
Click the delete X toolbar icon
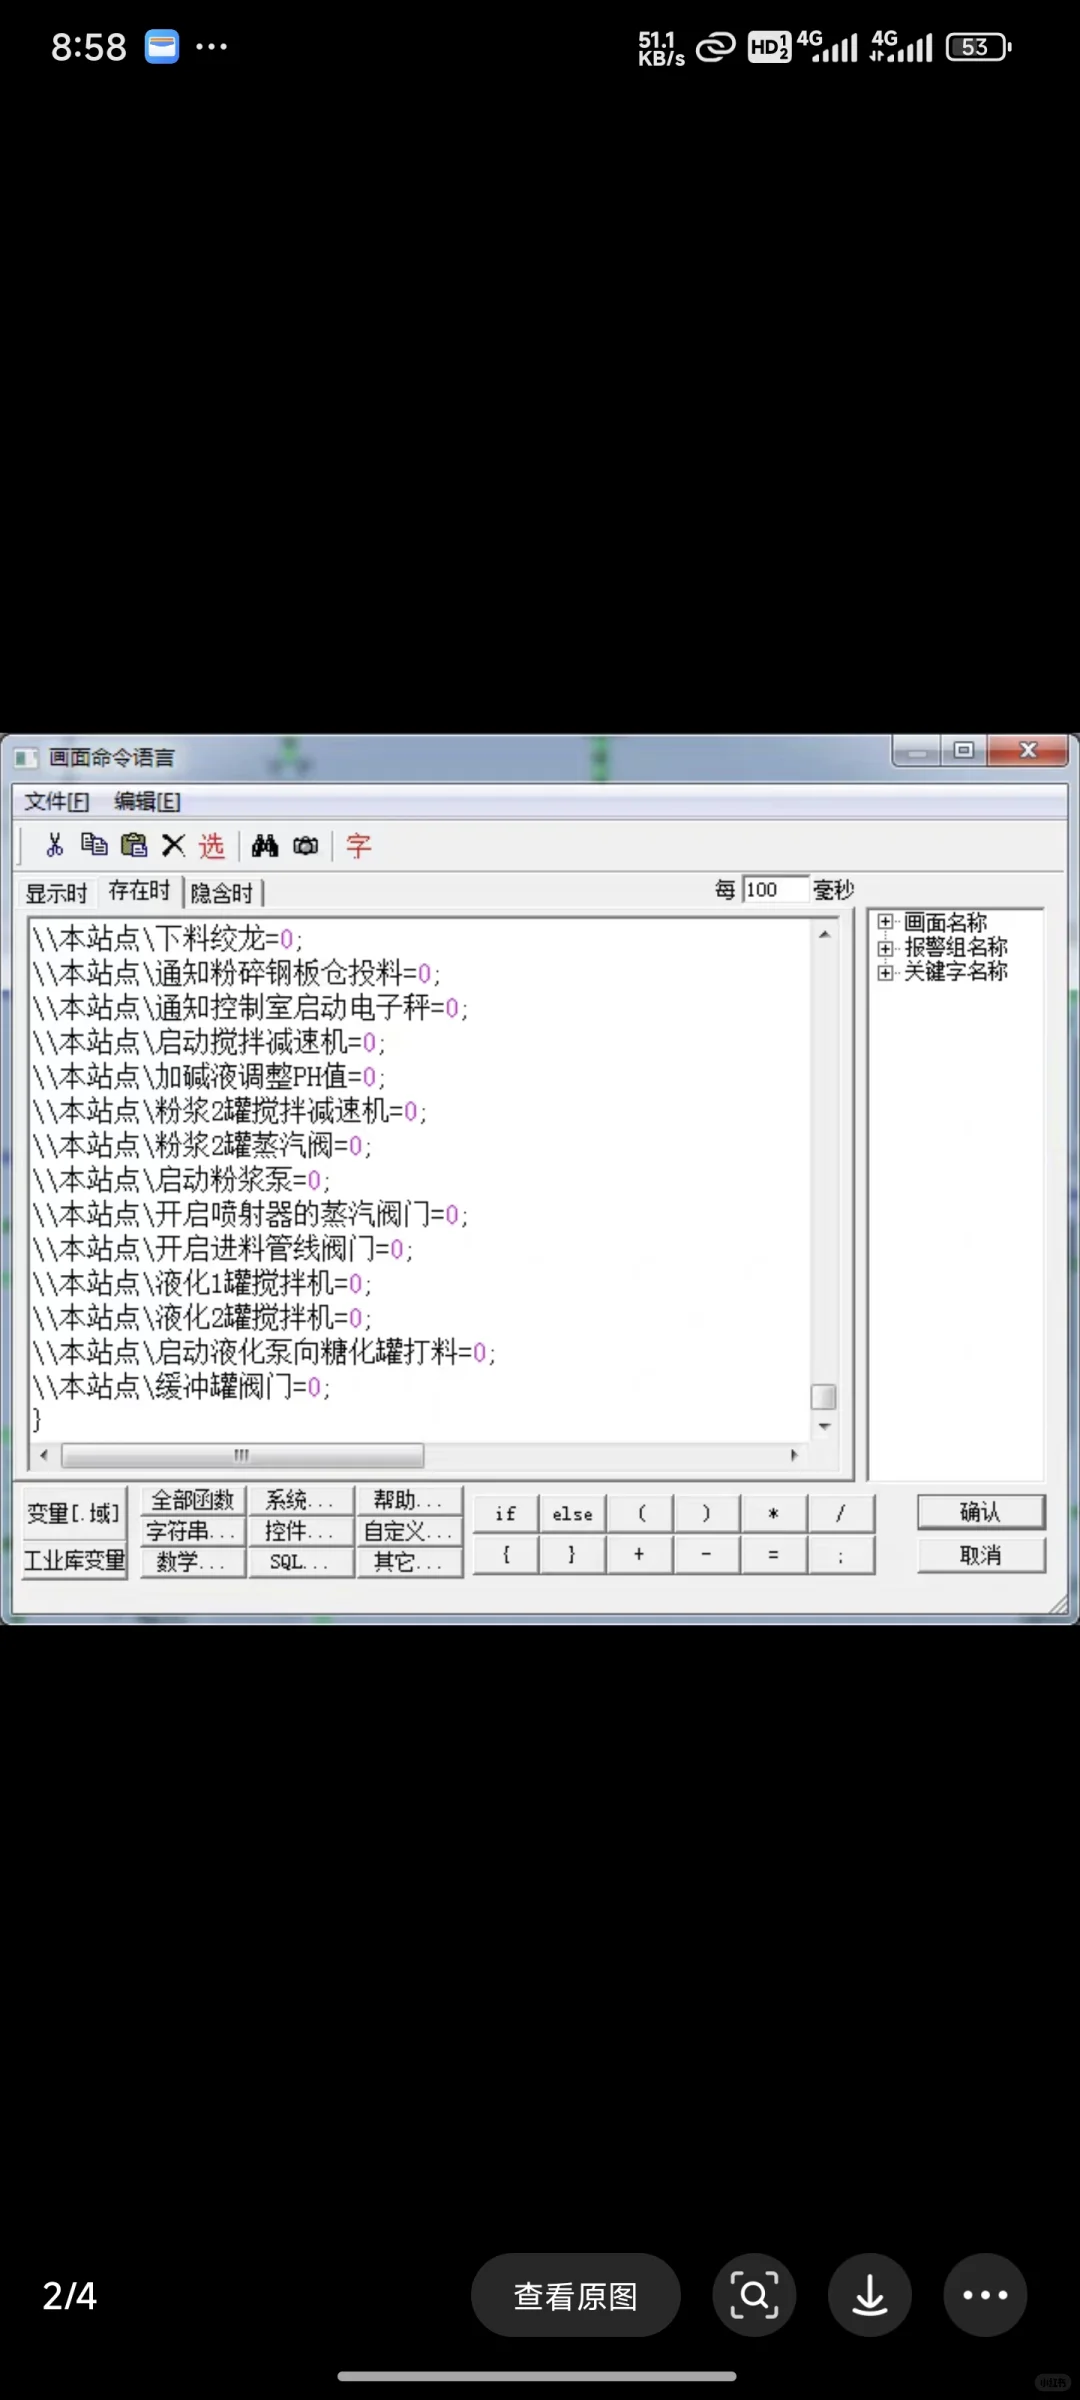pos(173,846)
